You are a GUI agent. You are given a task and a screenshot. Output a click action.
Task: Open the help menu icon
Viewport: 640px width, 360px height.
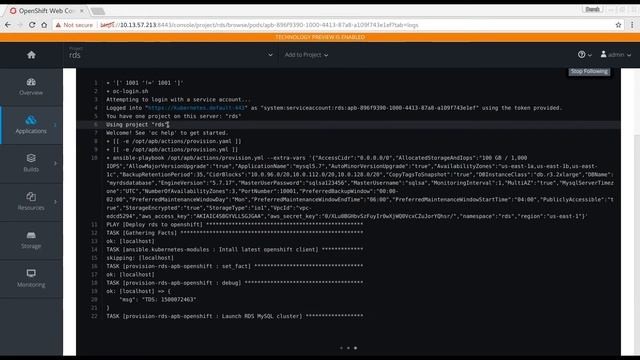[584, 54]
